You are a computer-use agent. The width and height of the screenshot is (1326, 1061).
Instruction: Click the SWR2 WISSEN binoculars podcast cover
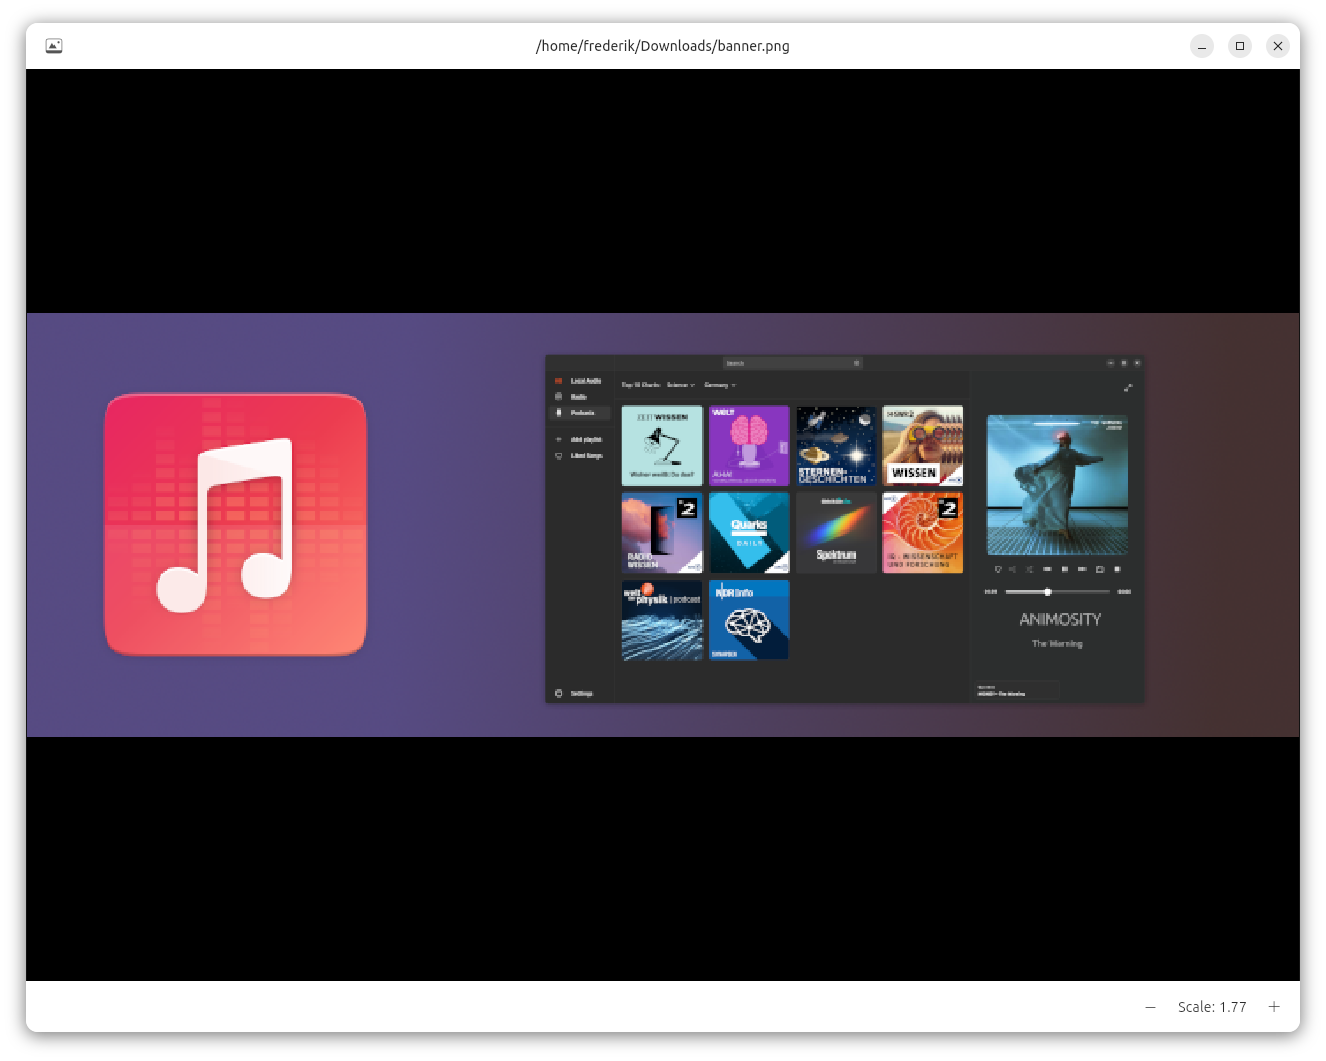click(923, 446)
